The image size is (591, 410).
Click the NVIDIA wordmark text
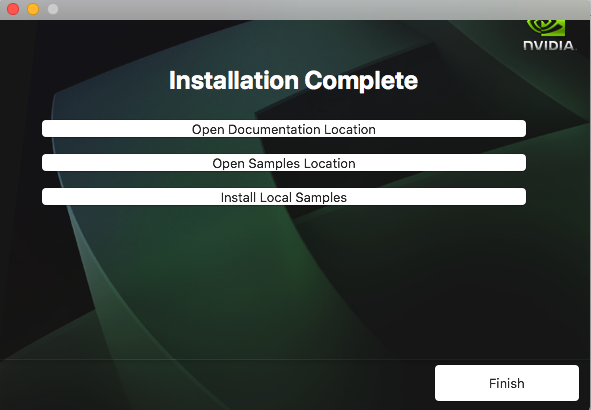[550, 46]
